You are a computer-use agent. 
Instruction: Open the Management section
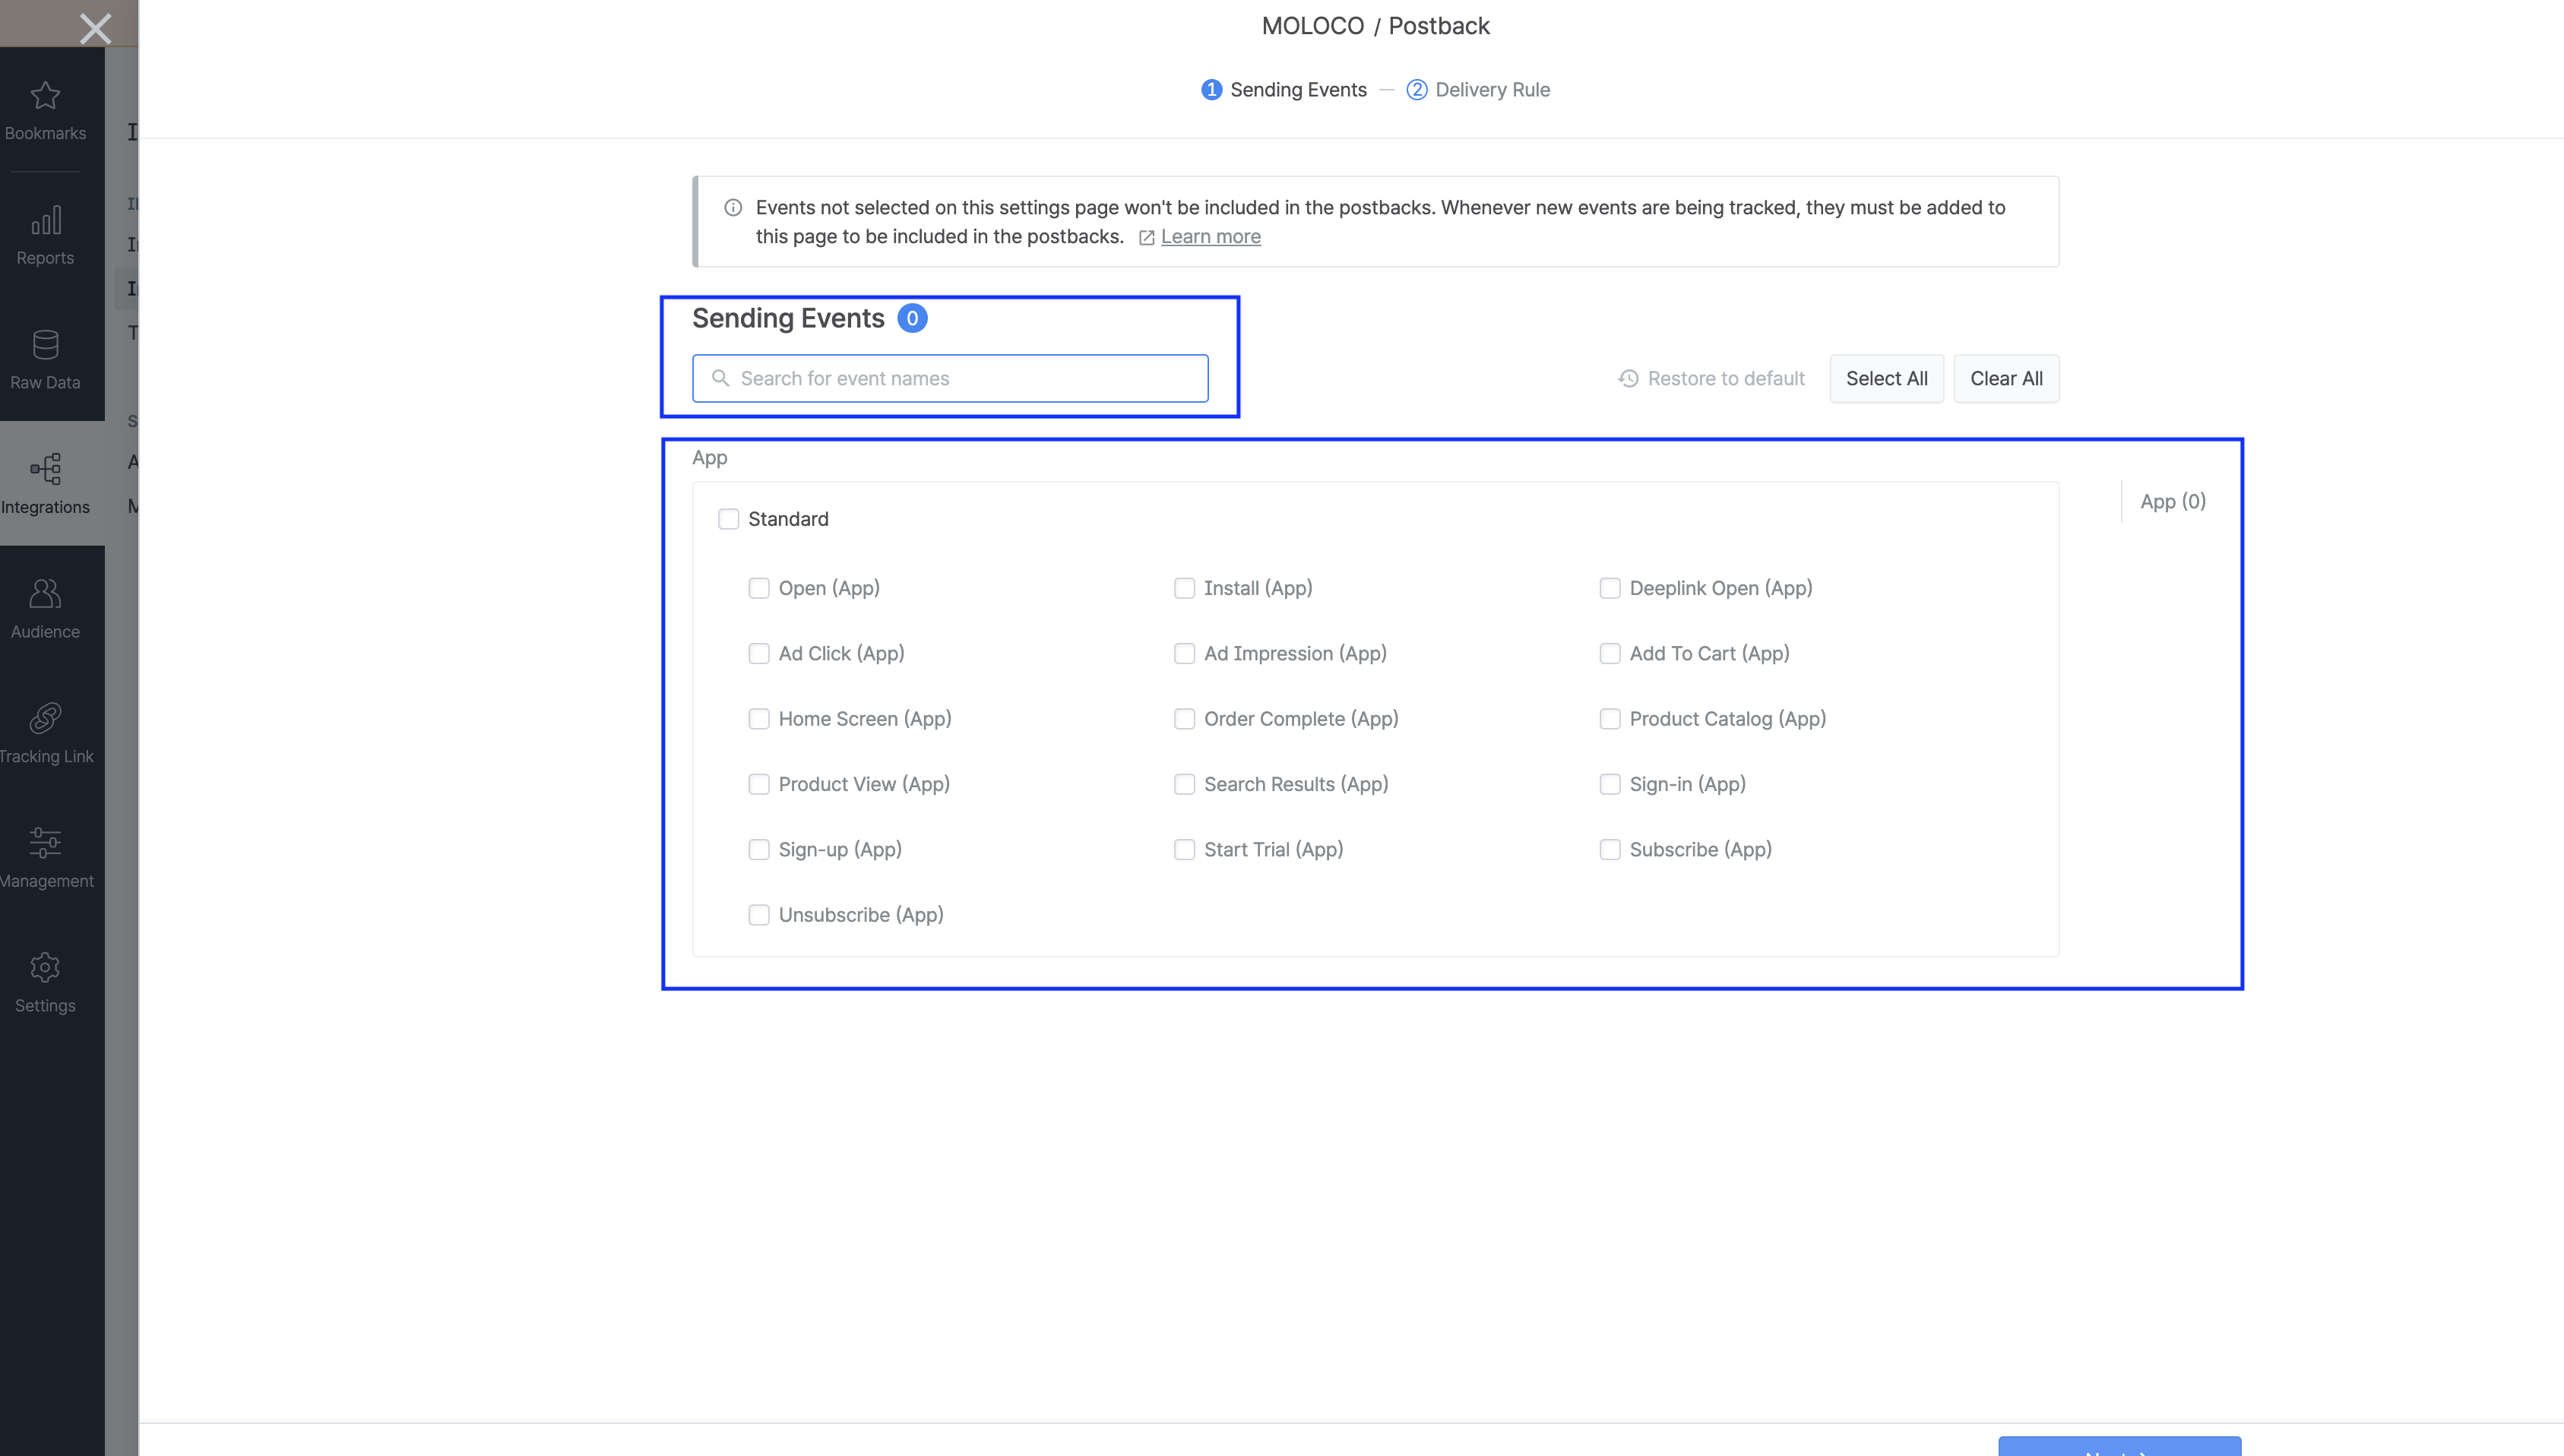tap(45, 858)
